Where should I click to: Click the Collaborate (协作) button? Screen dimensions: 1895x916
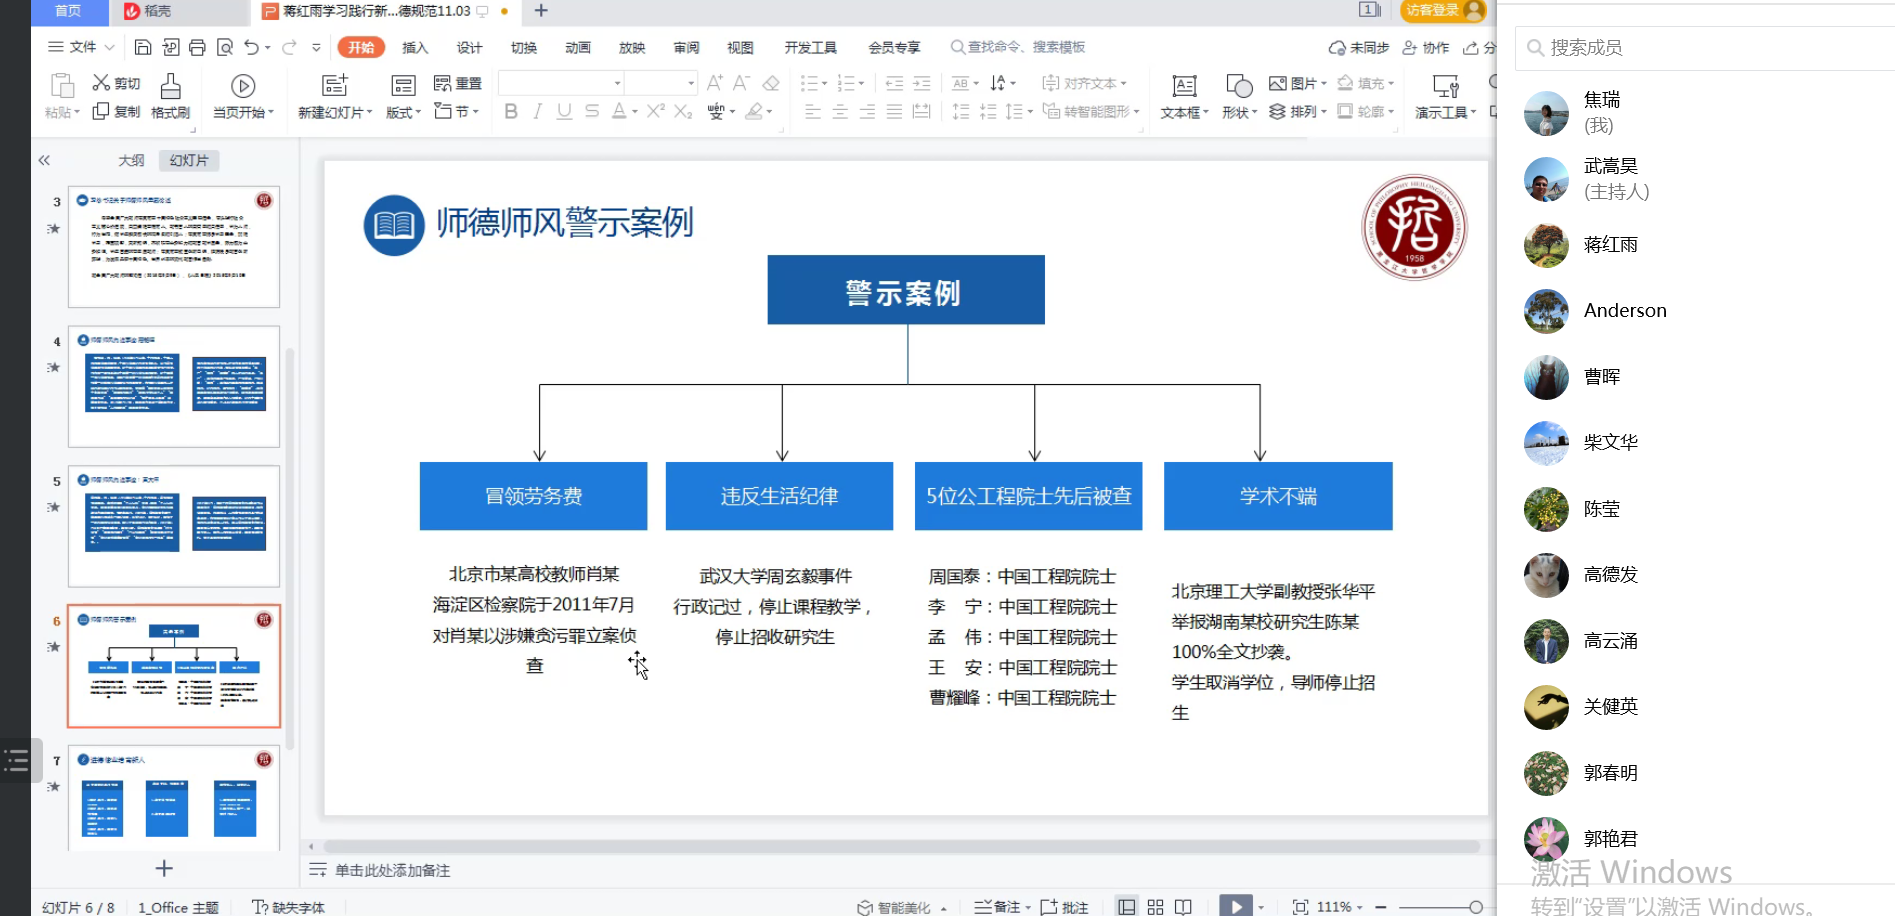[x=1426, y=47]
